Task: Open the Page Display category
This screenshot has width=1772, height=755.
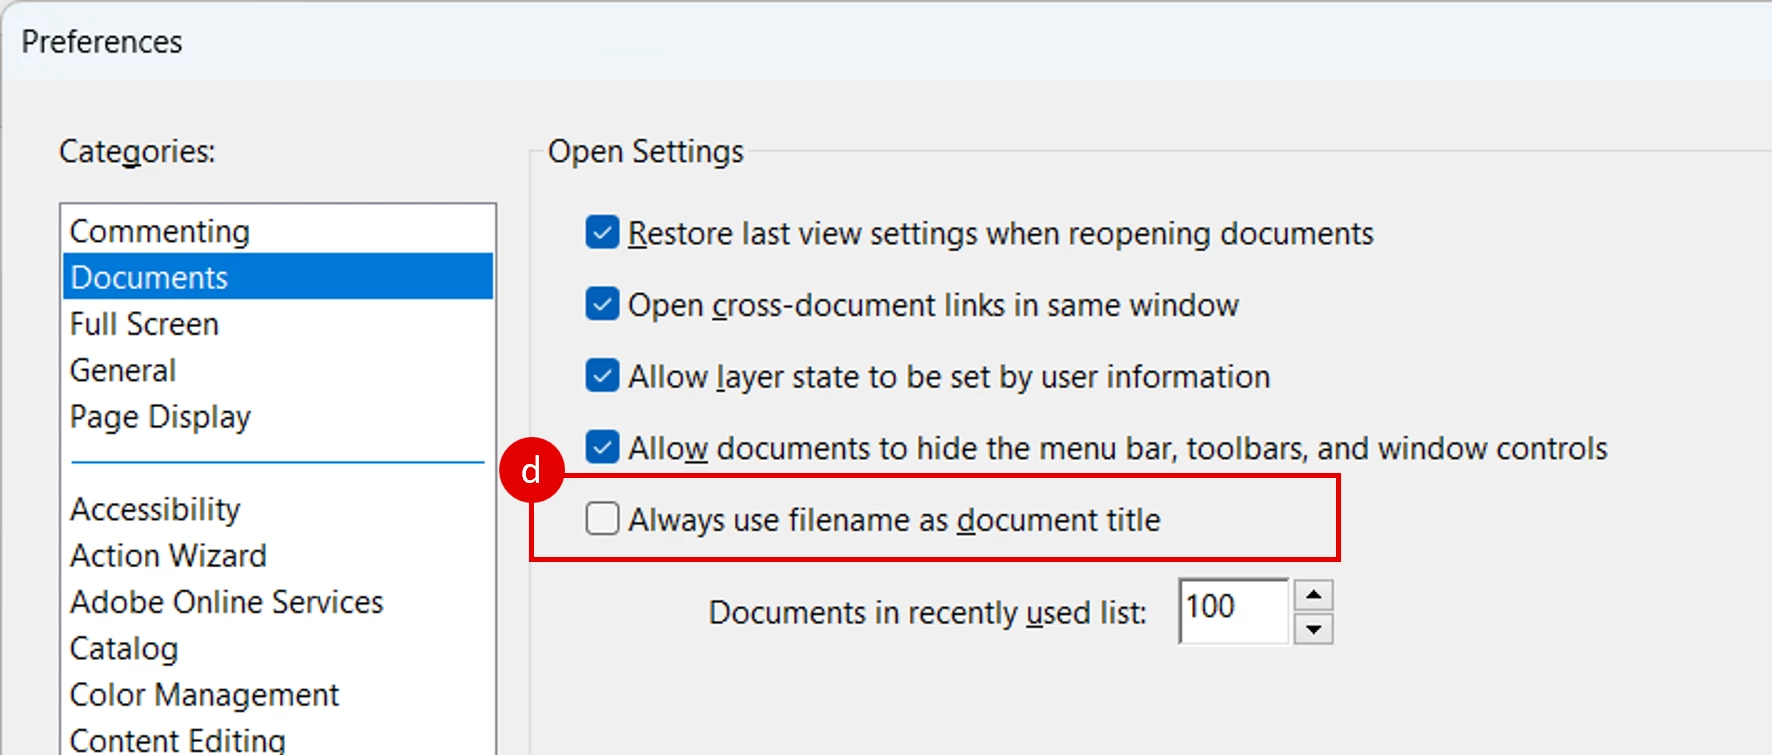Action: click(278, 416)
